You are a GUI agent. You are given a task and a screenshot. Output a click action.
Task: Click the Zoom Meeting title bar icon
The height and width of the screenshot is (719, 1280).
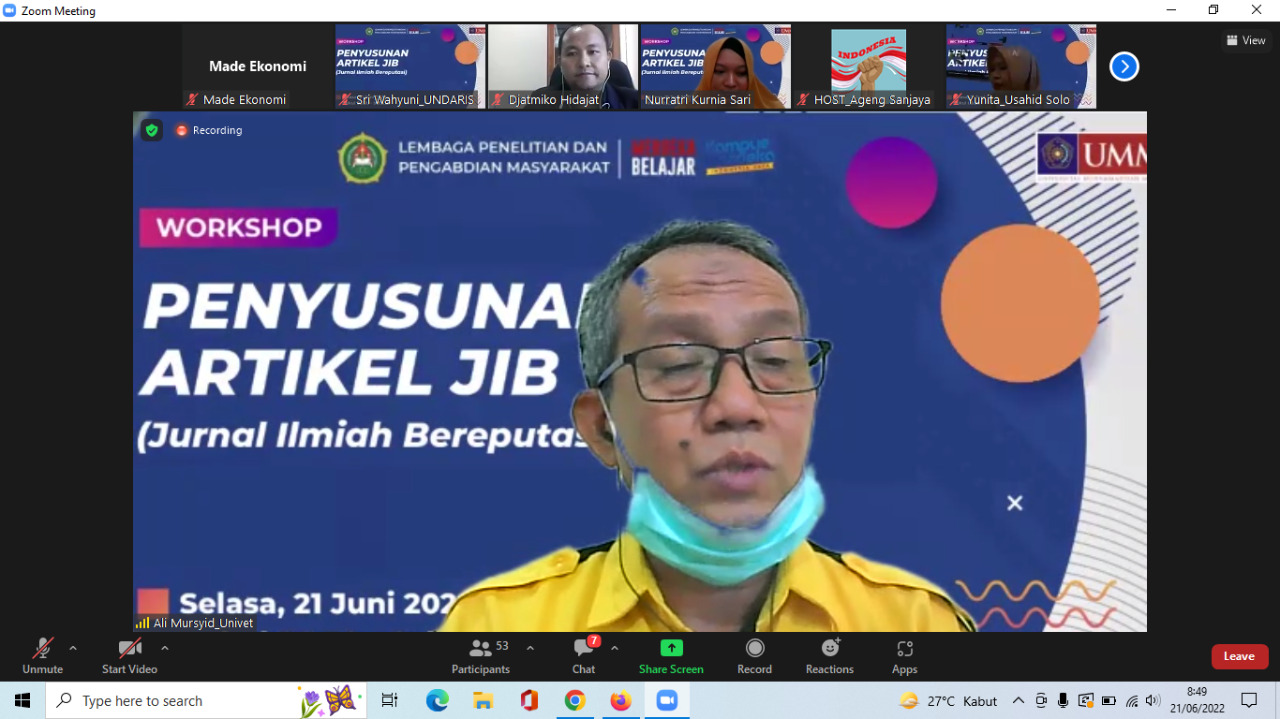pyautogui.click(x=10, y=10)
